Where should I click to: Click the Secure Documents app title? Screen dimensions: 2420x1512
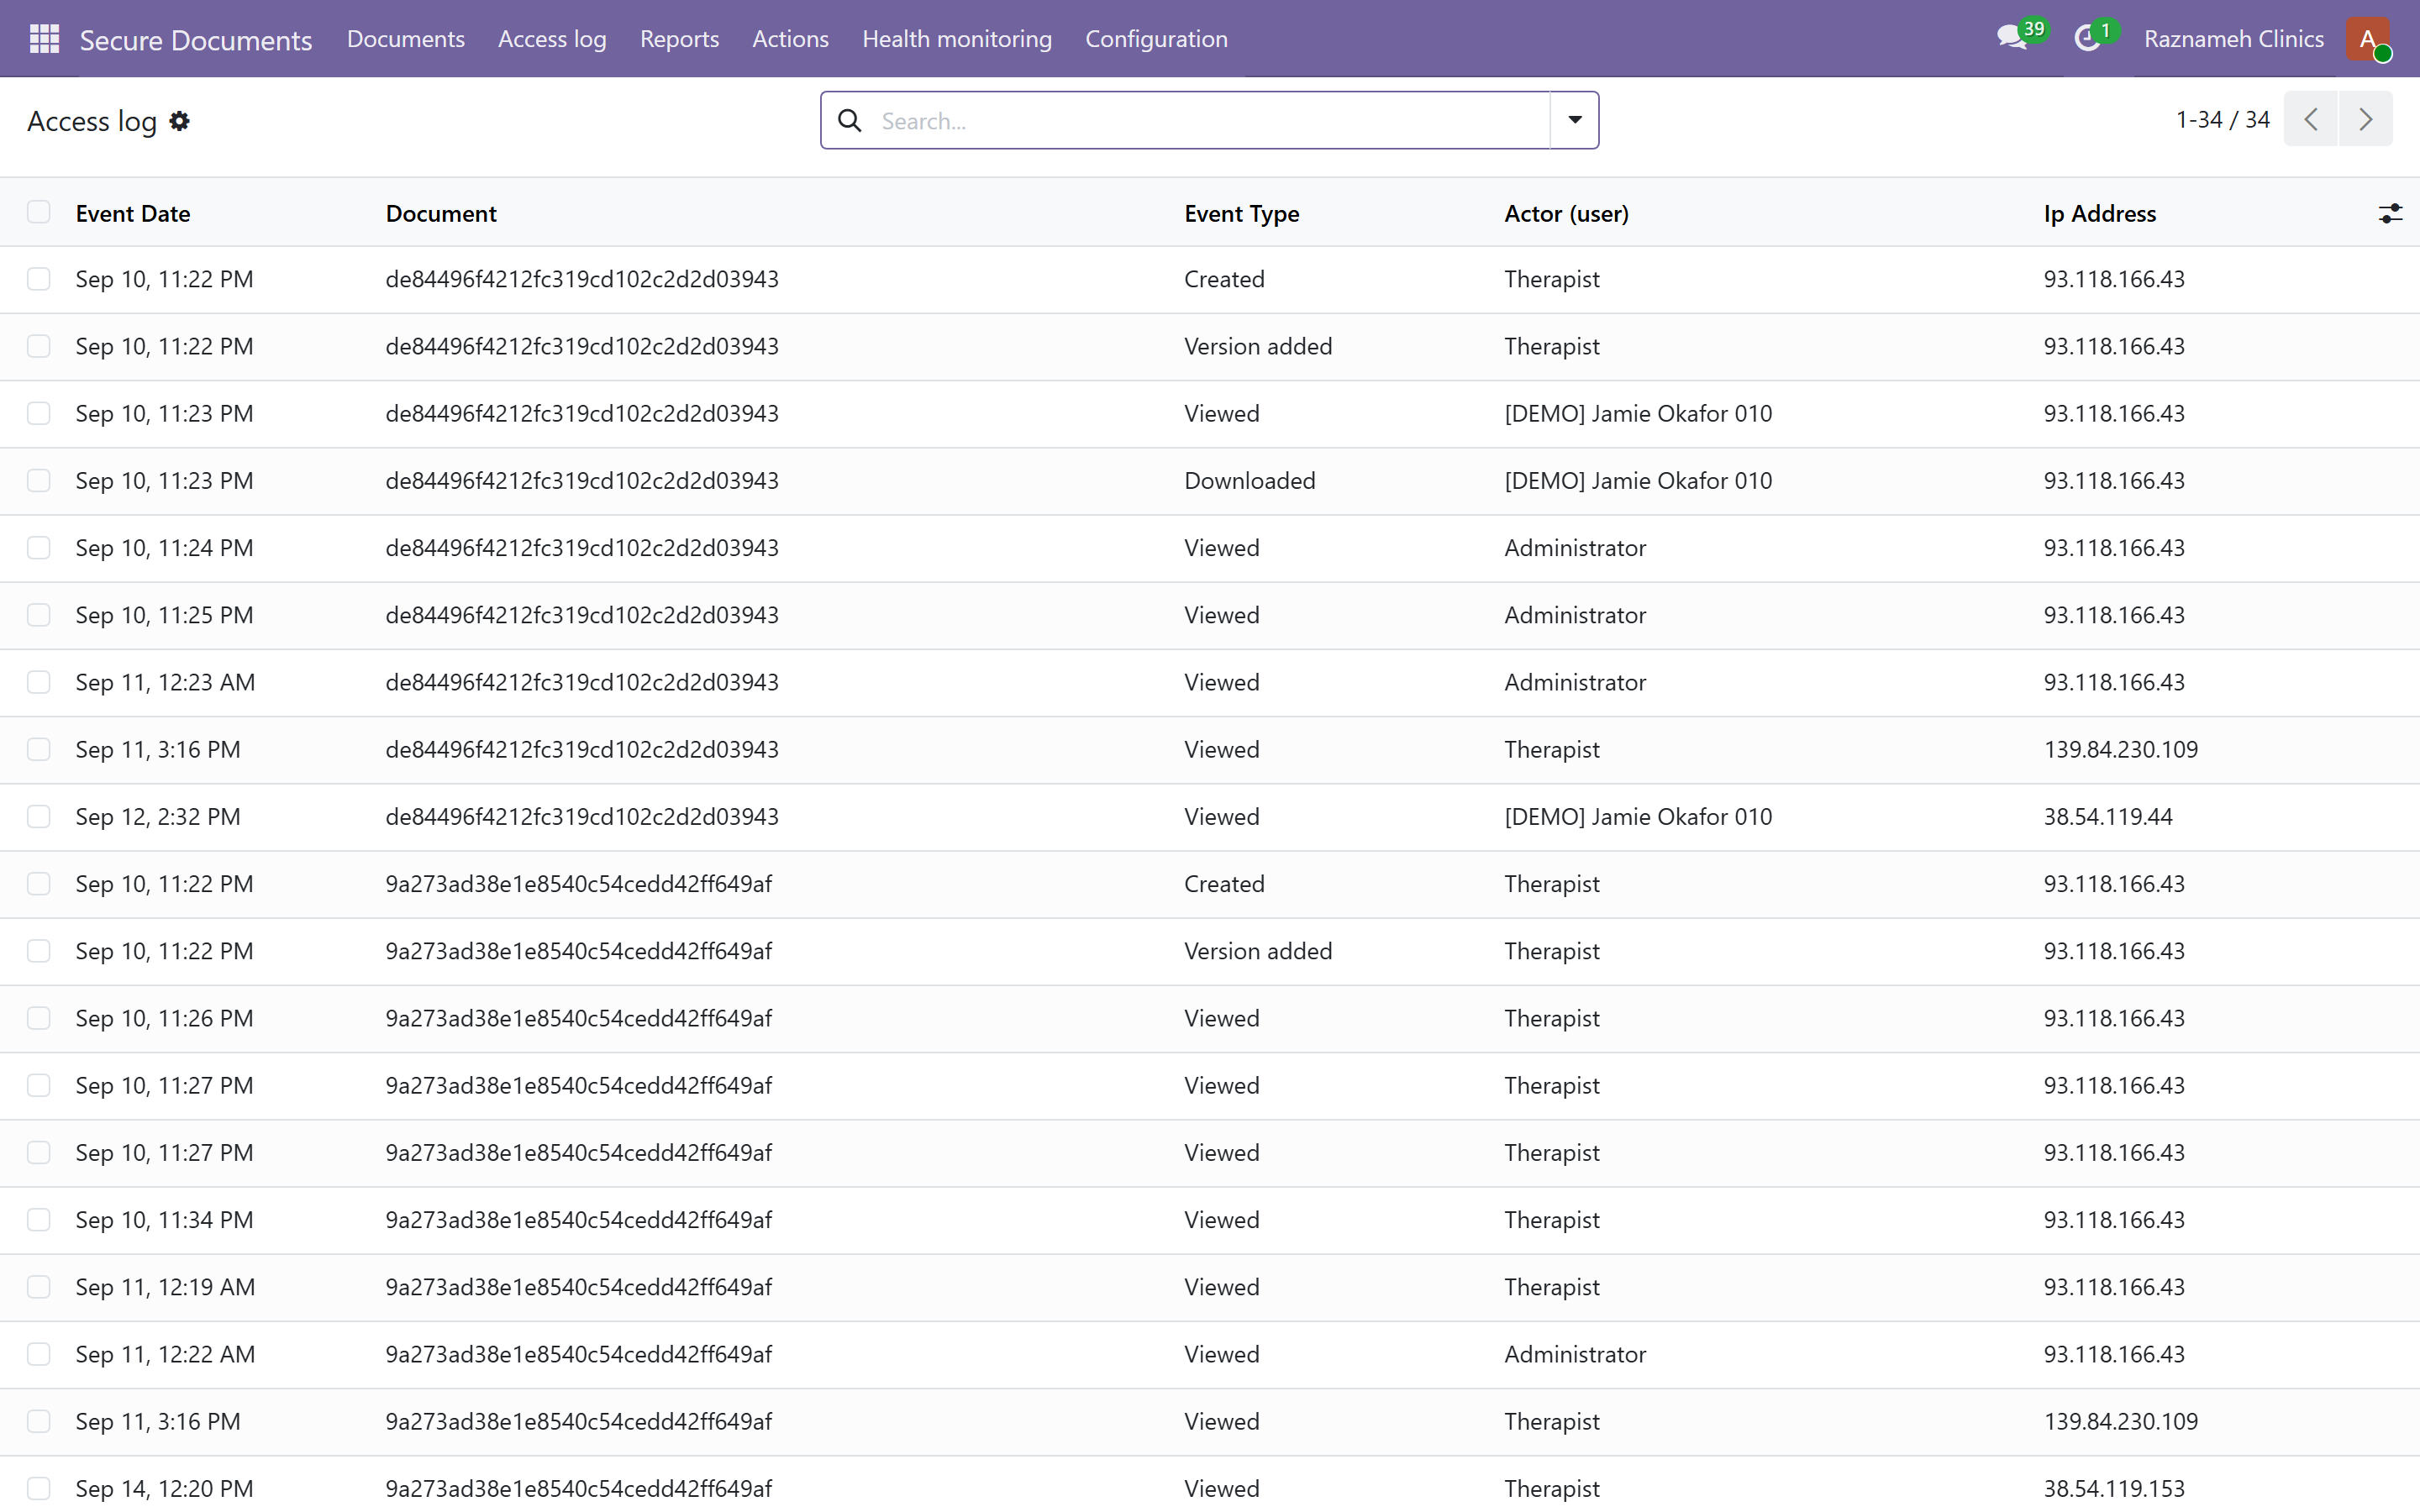click(x=196, y=40)
